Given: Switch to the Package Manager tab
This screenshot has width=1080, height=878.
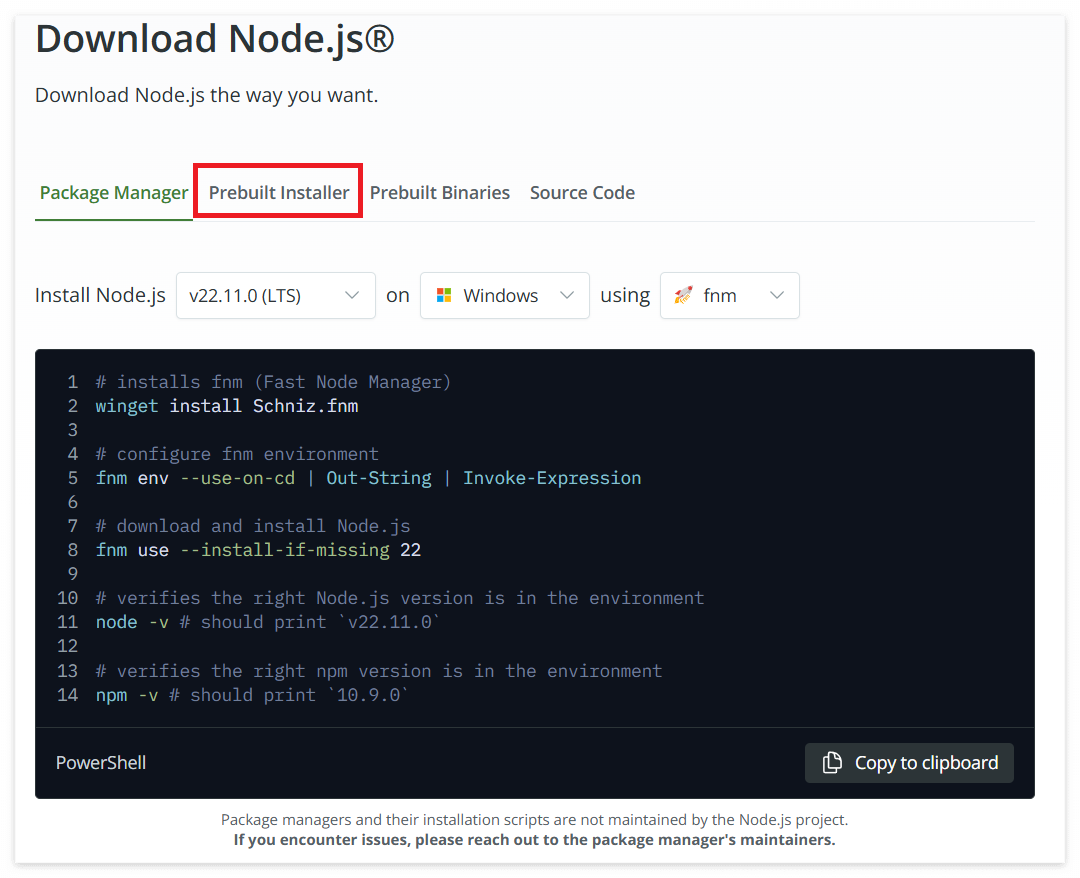Looking at the screenshot, I should tap(114, 193).
